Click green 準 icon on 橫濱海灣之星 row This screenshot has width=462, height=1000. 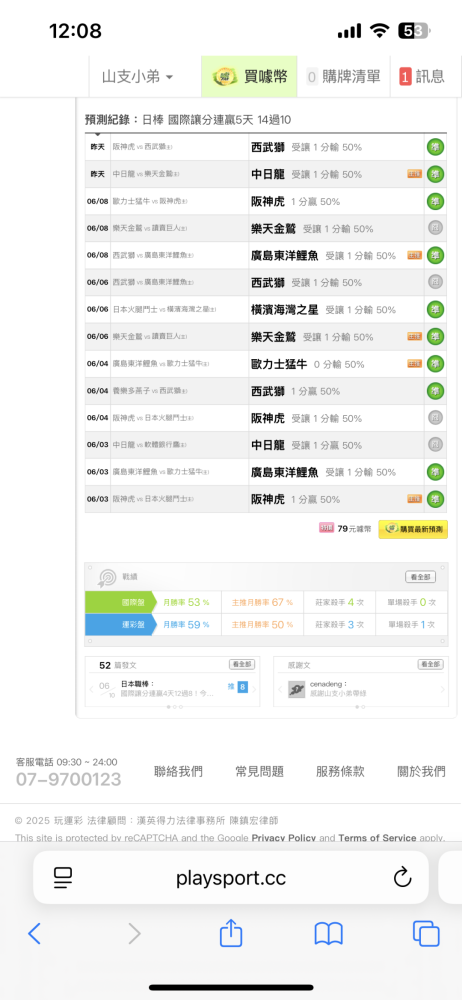click(x=436, y=309)
